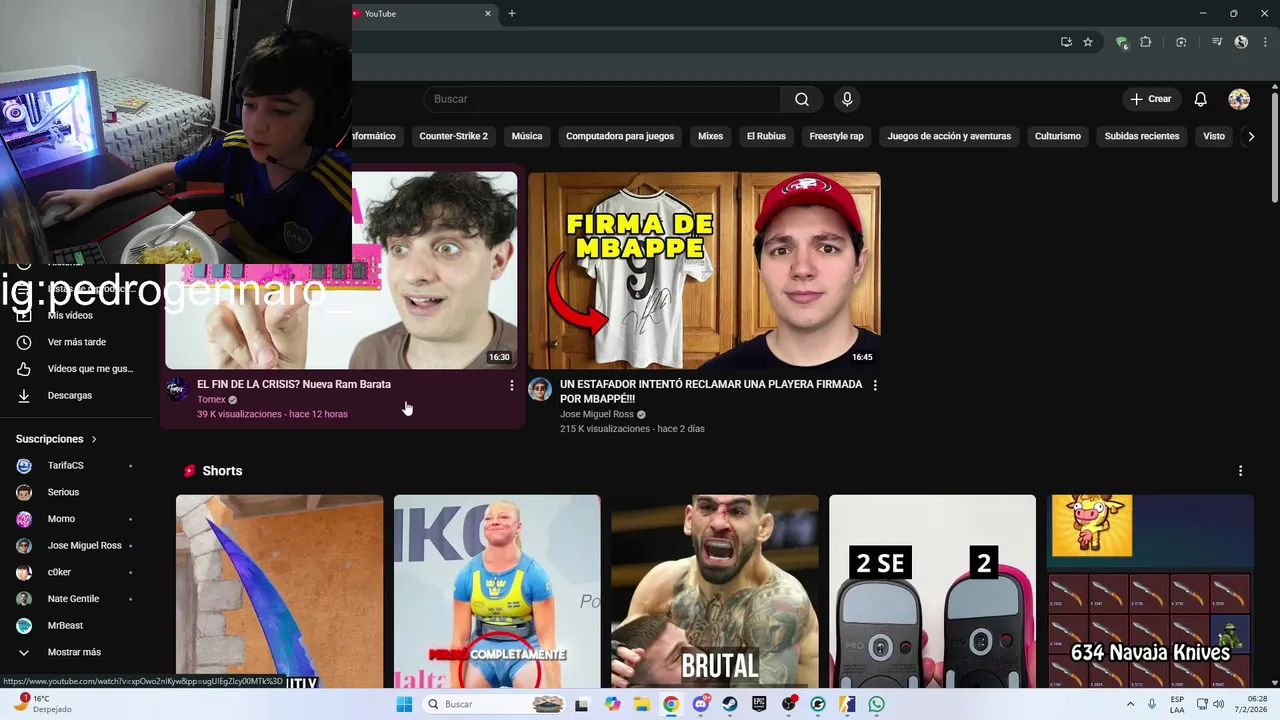Open Discord from the taskbar
1280x720 pixels.
pos(701,704)
